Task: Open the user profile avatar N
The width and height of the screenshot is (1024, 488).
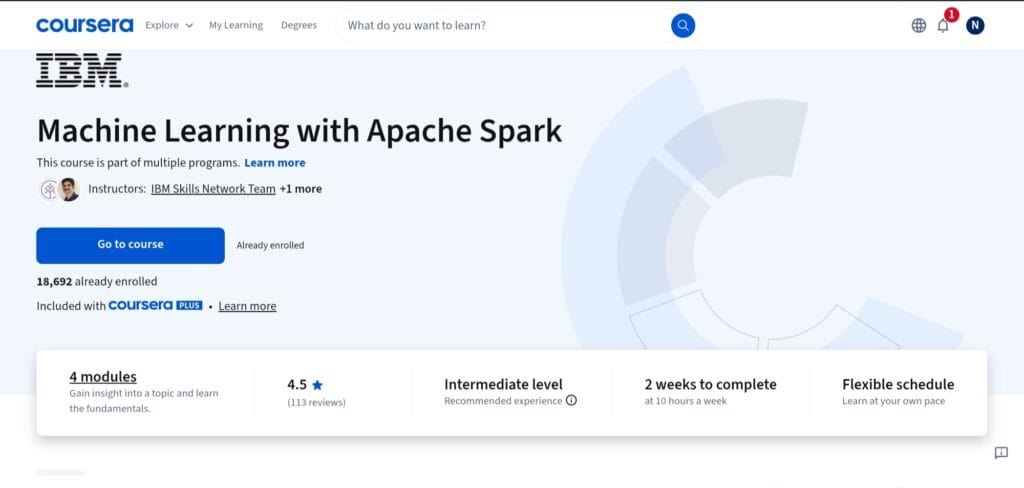Action: (975, 25)
